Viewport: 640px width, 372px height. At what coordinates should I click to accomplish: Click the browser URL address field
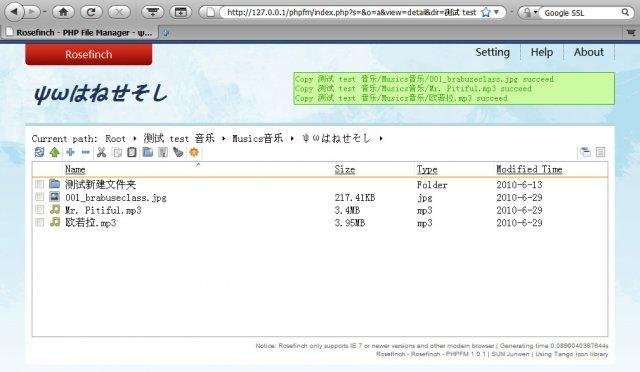351,12
